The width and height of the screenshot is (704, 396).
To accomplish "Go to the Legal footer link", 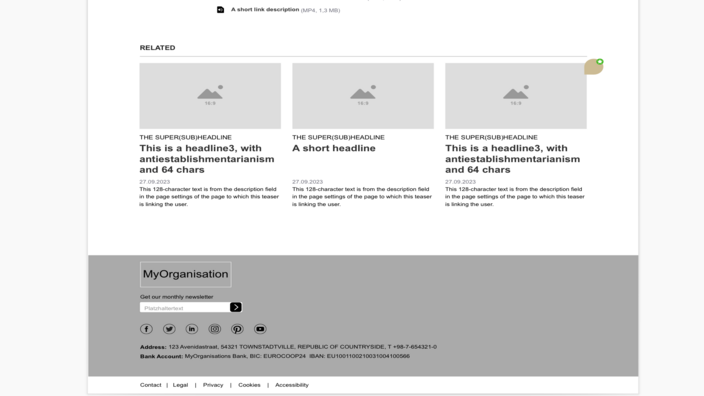I will pos(180,385).
